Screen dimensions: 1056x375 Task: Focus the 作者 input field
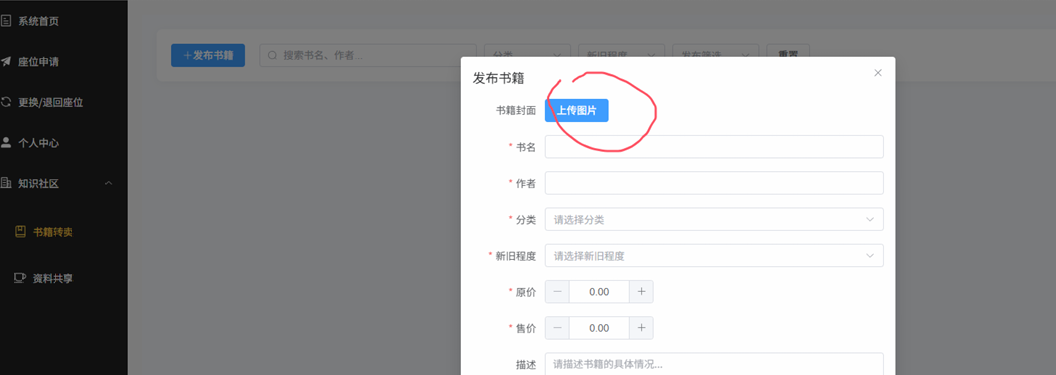click(714, 183)
